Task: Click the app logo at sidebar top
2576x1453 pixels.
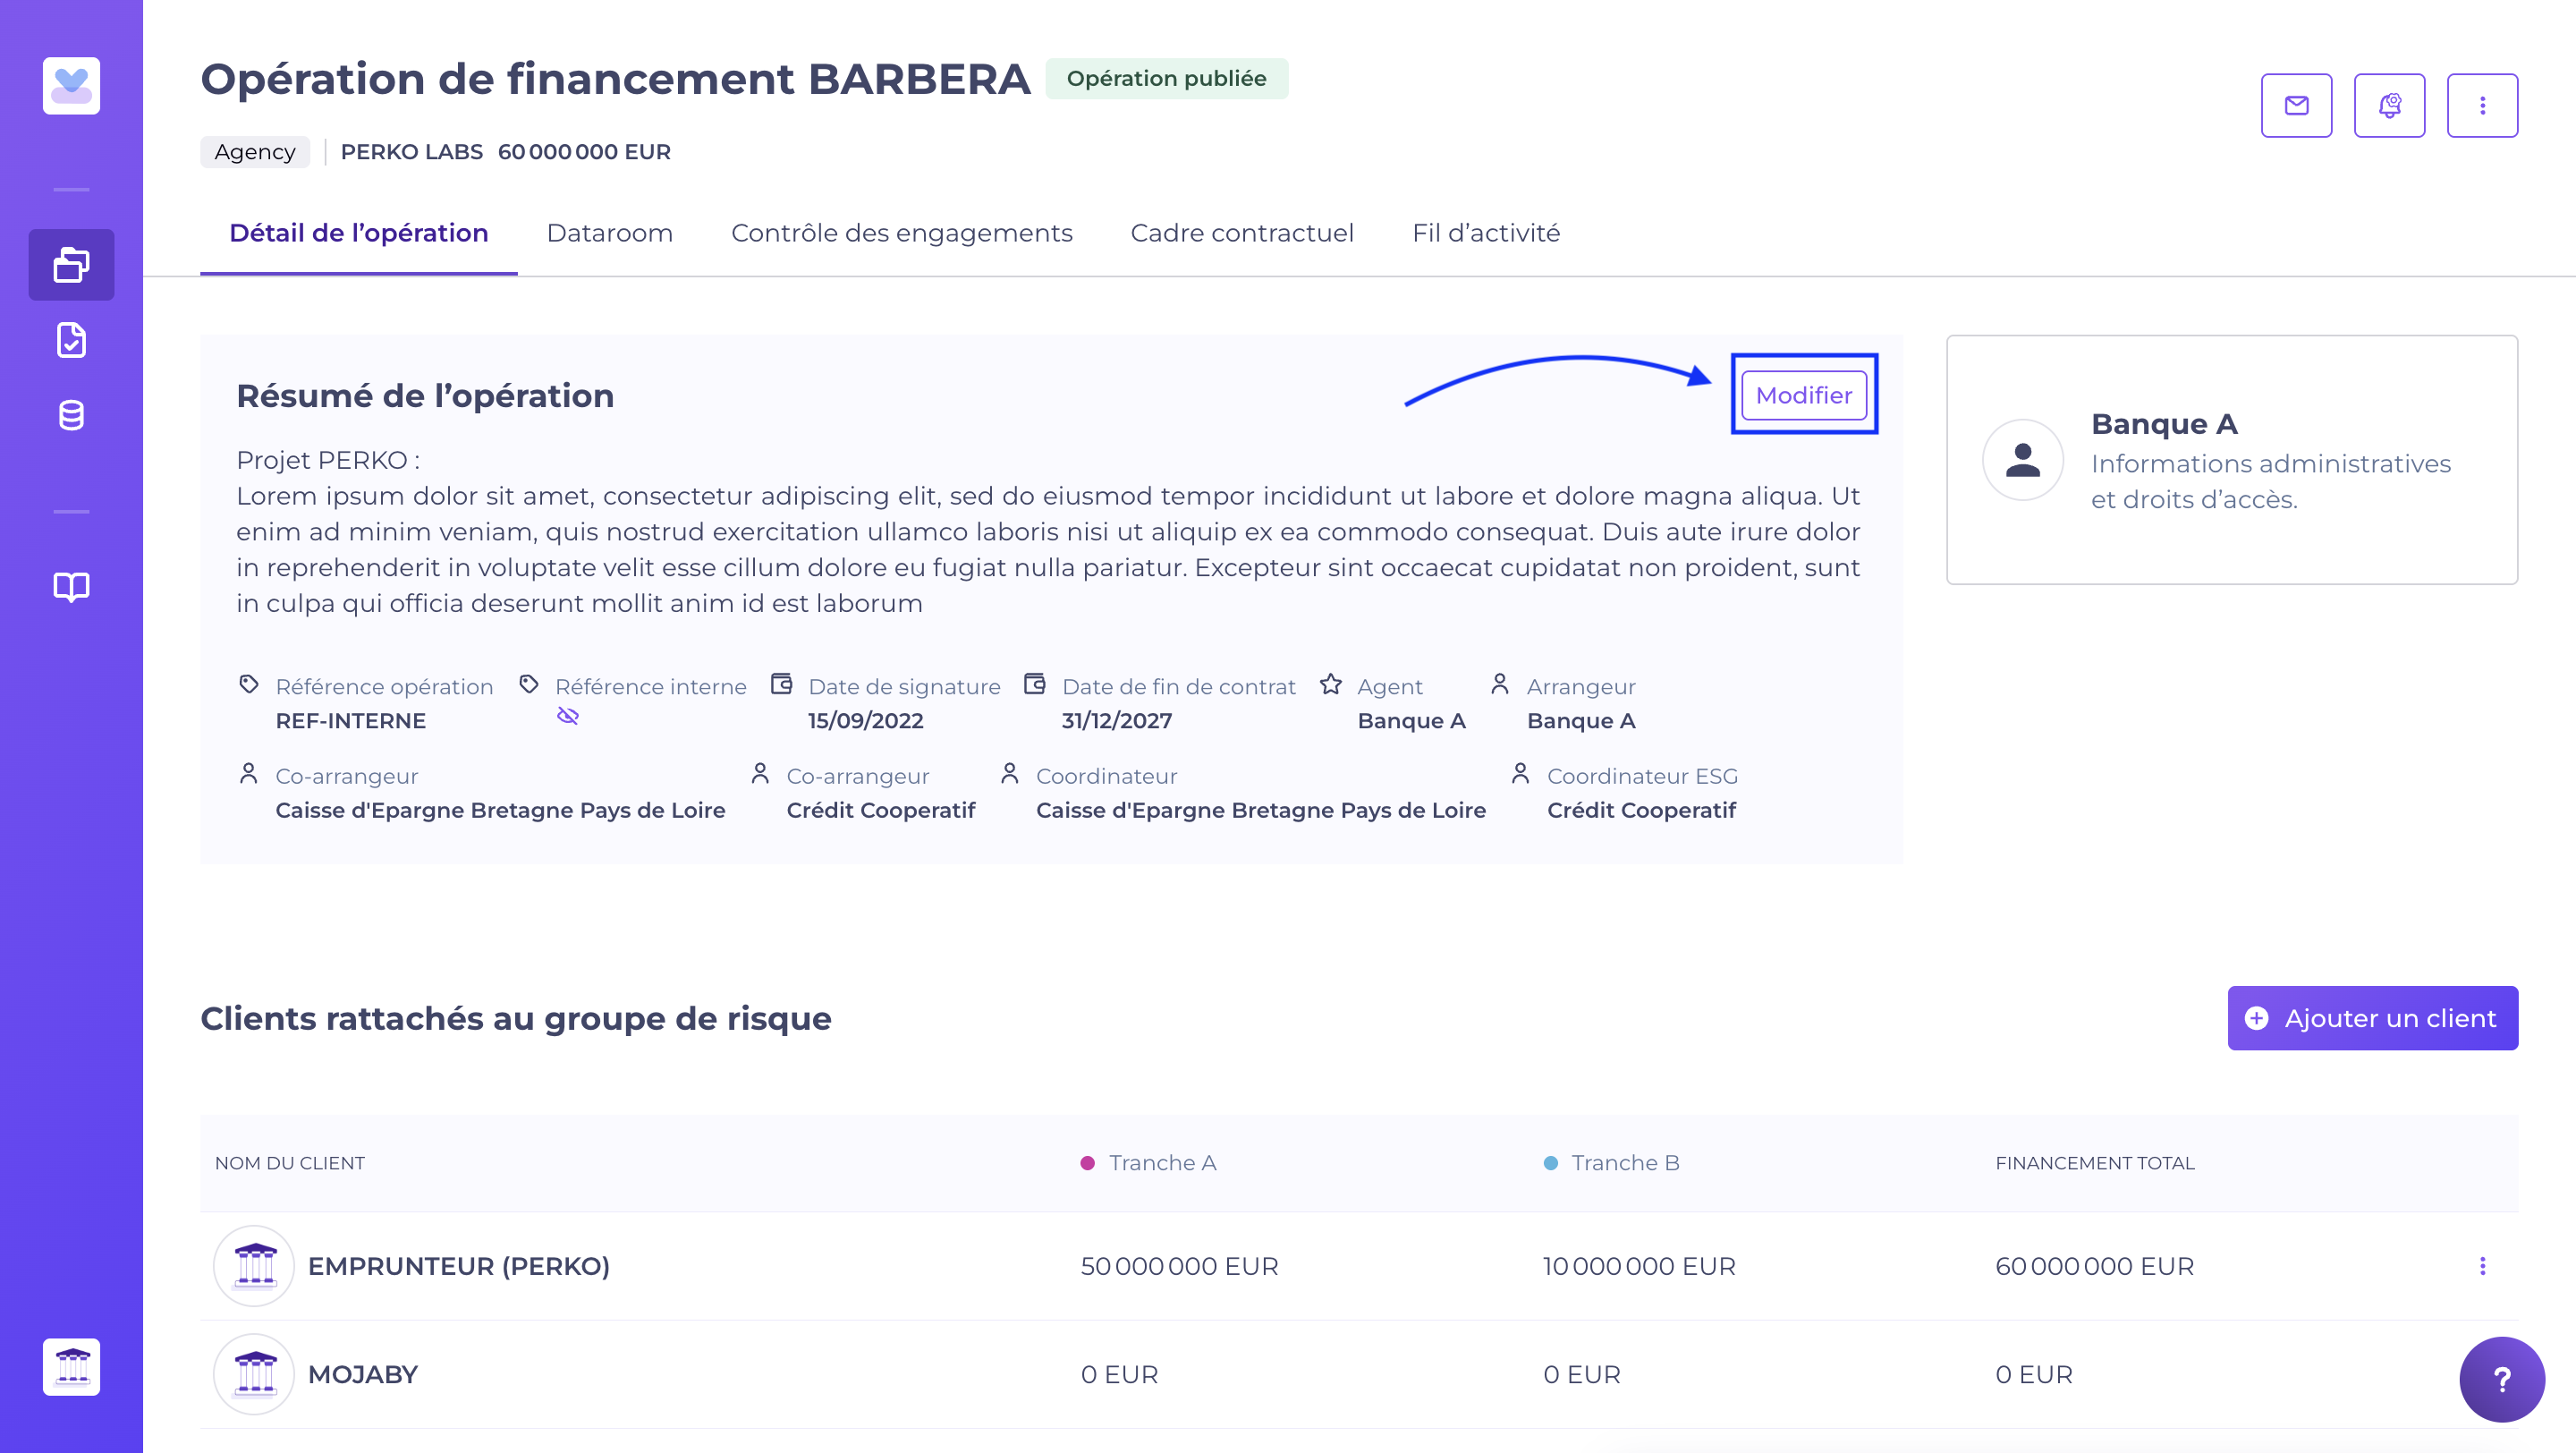Action: click(71, 86)
